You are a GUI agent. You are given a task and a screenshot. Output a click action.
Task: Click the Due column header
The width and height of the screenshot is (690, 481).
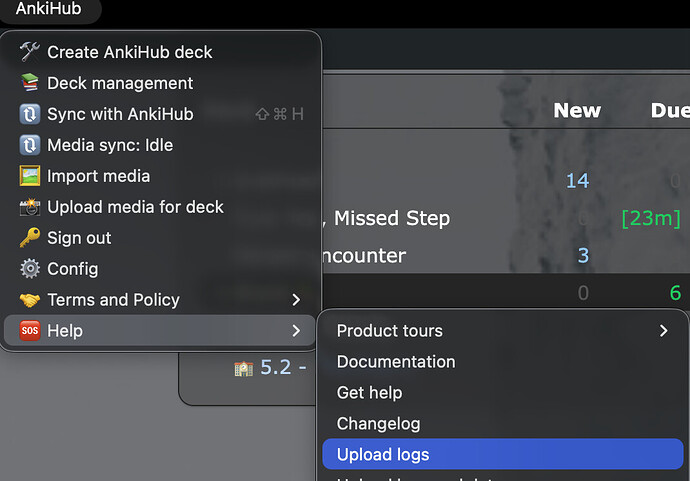[x=670, y=110]
